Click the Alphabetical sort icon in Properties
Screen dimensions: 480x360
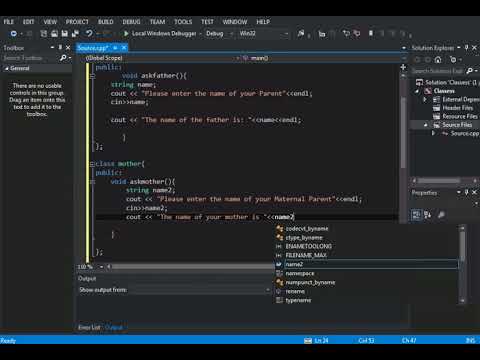click(x=428, y=215)
